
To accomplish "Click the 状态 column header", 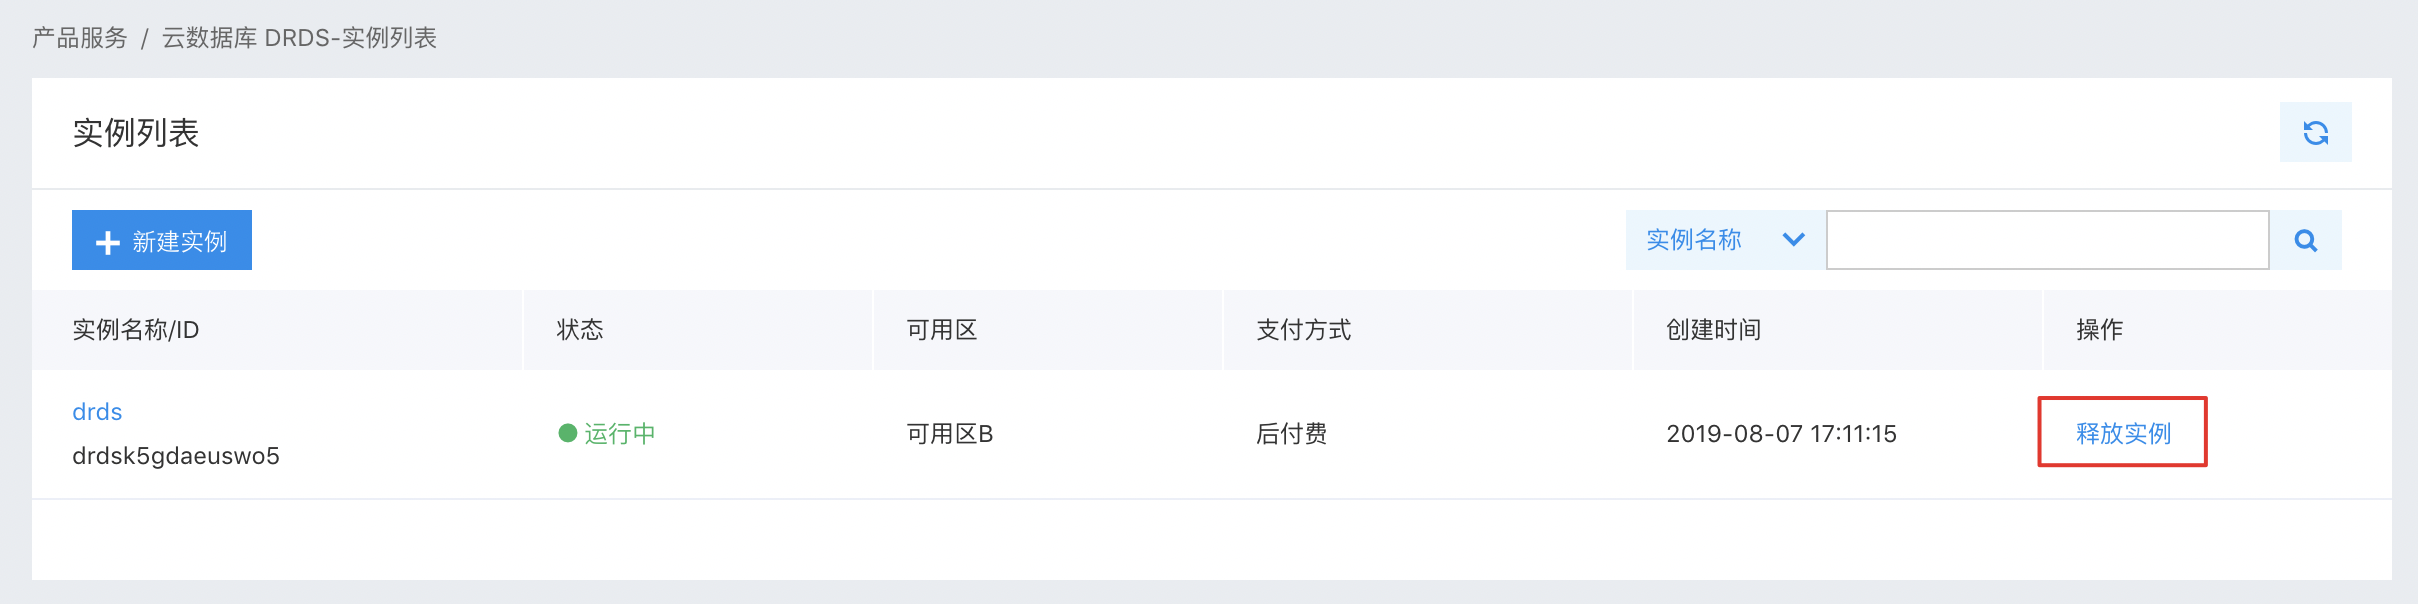I will pyautogui.click(x=580, y=330).
